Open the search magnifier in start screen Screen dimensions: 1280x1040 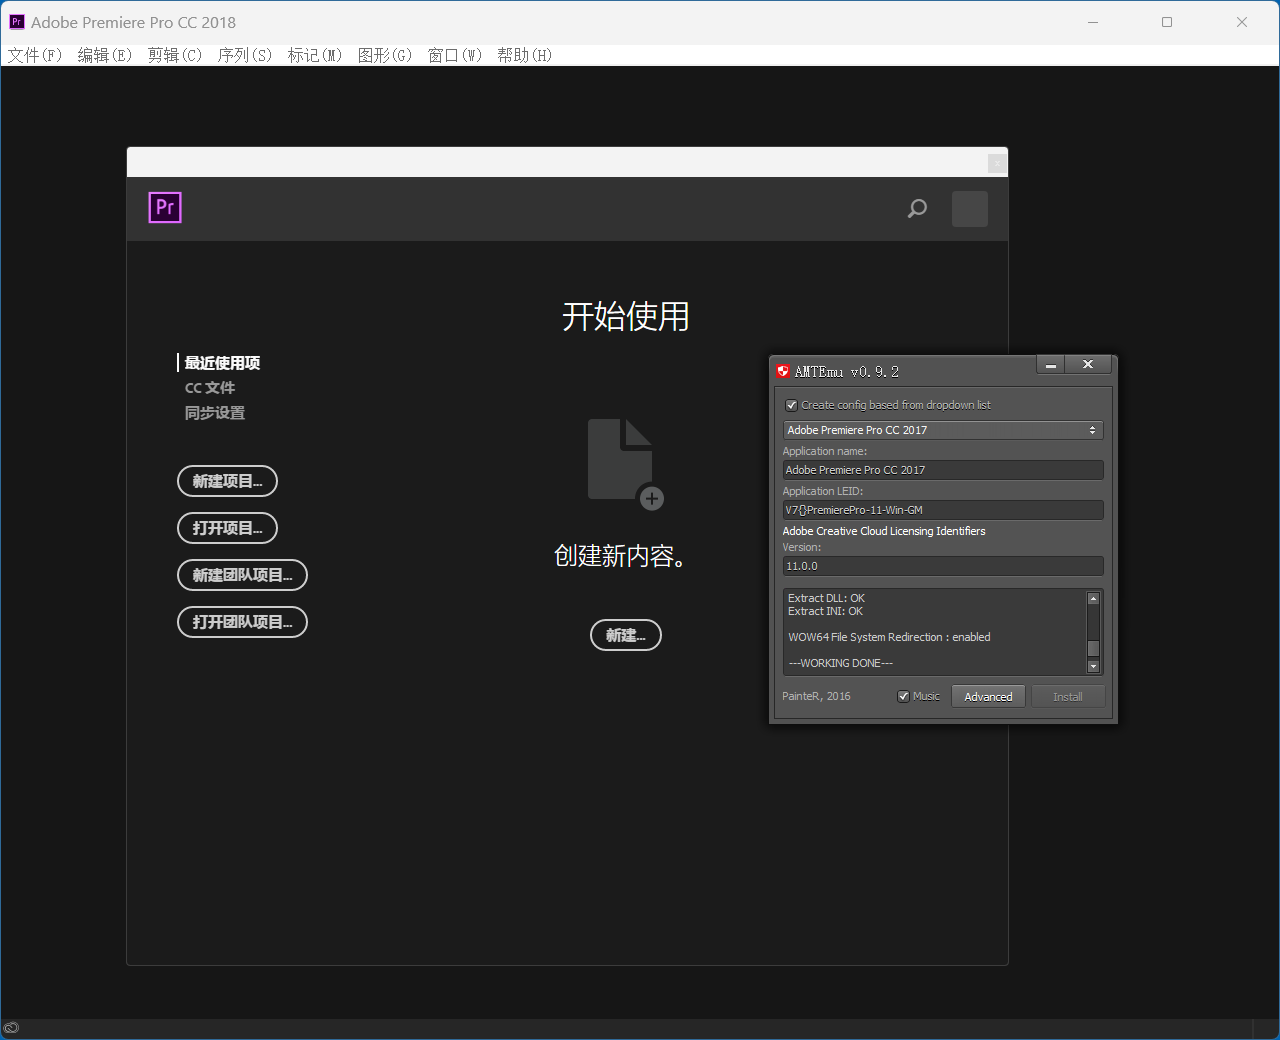pos(917,208)
